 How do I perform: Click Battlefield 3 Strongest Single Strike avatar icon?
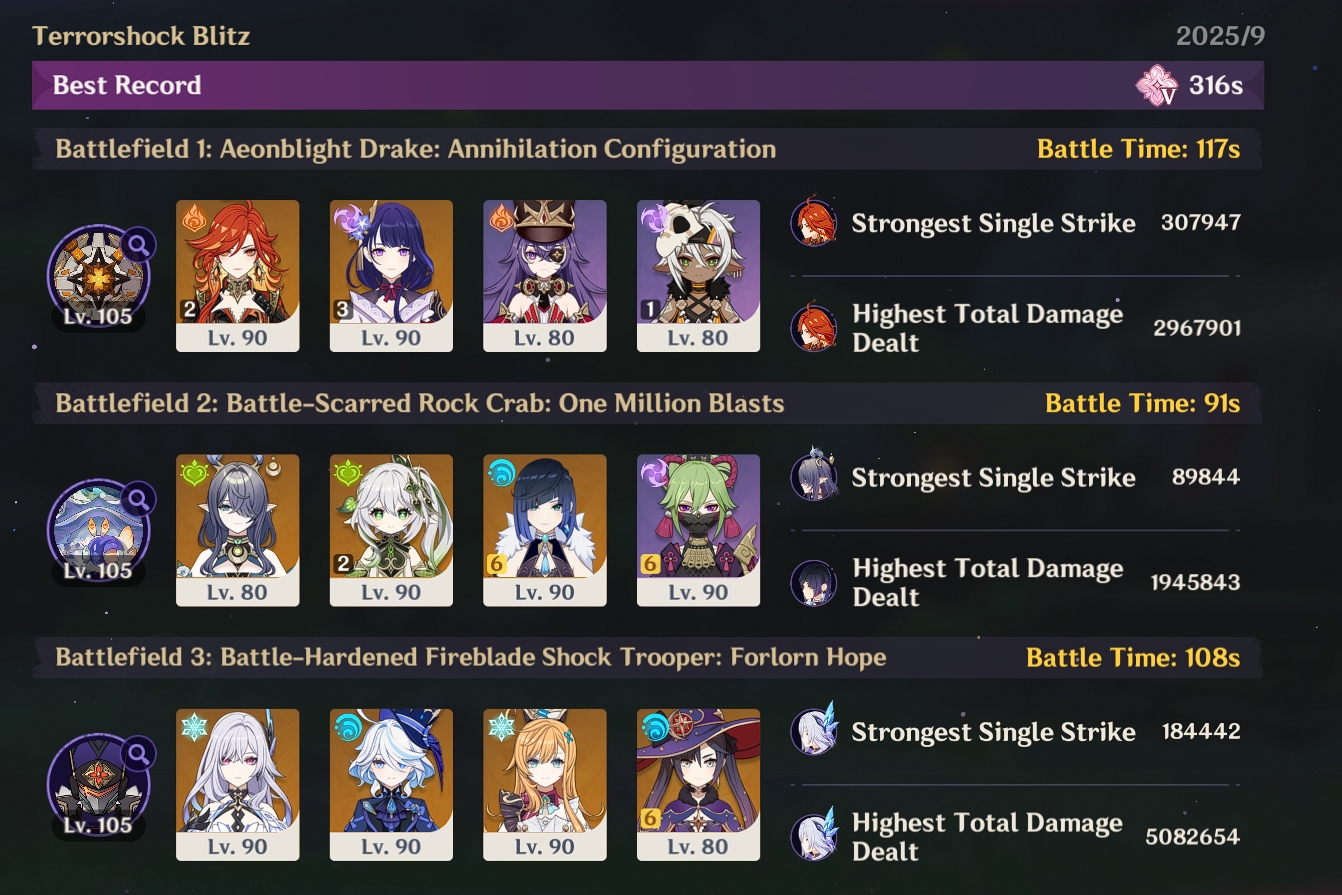point(814,731)
